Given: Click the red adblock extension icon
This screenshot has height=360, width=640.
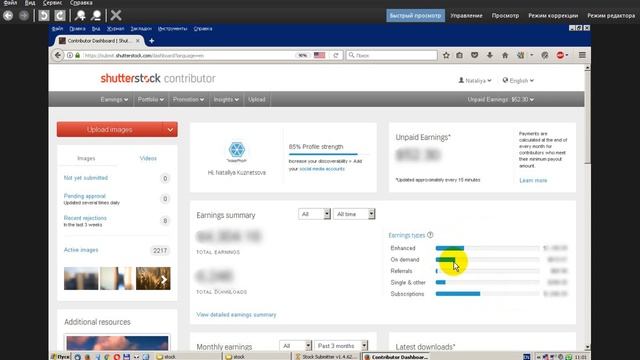Looking at the screenshot, I should pos(560,55).
